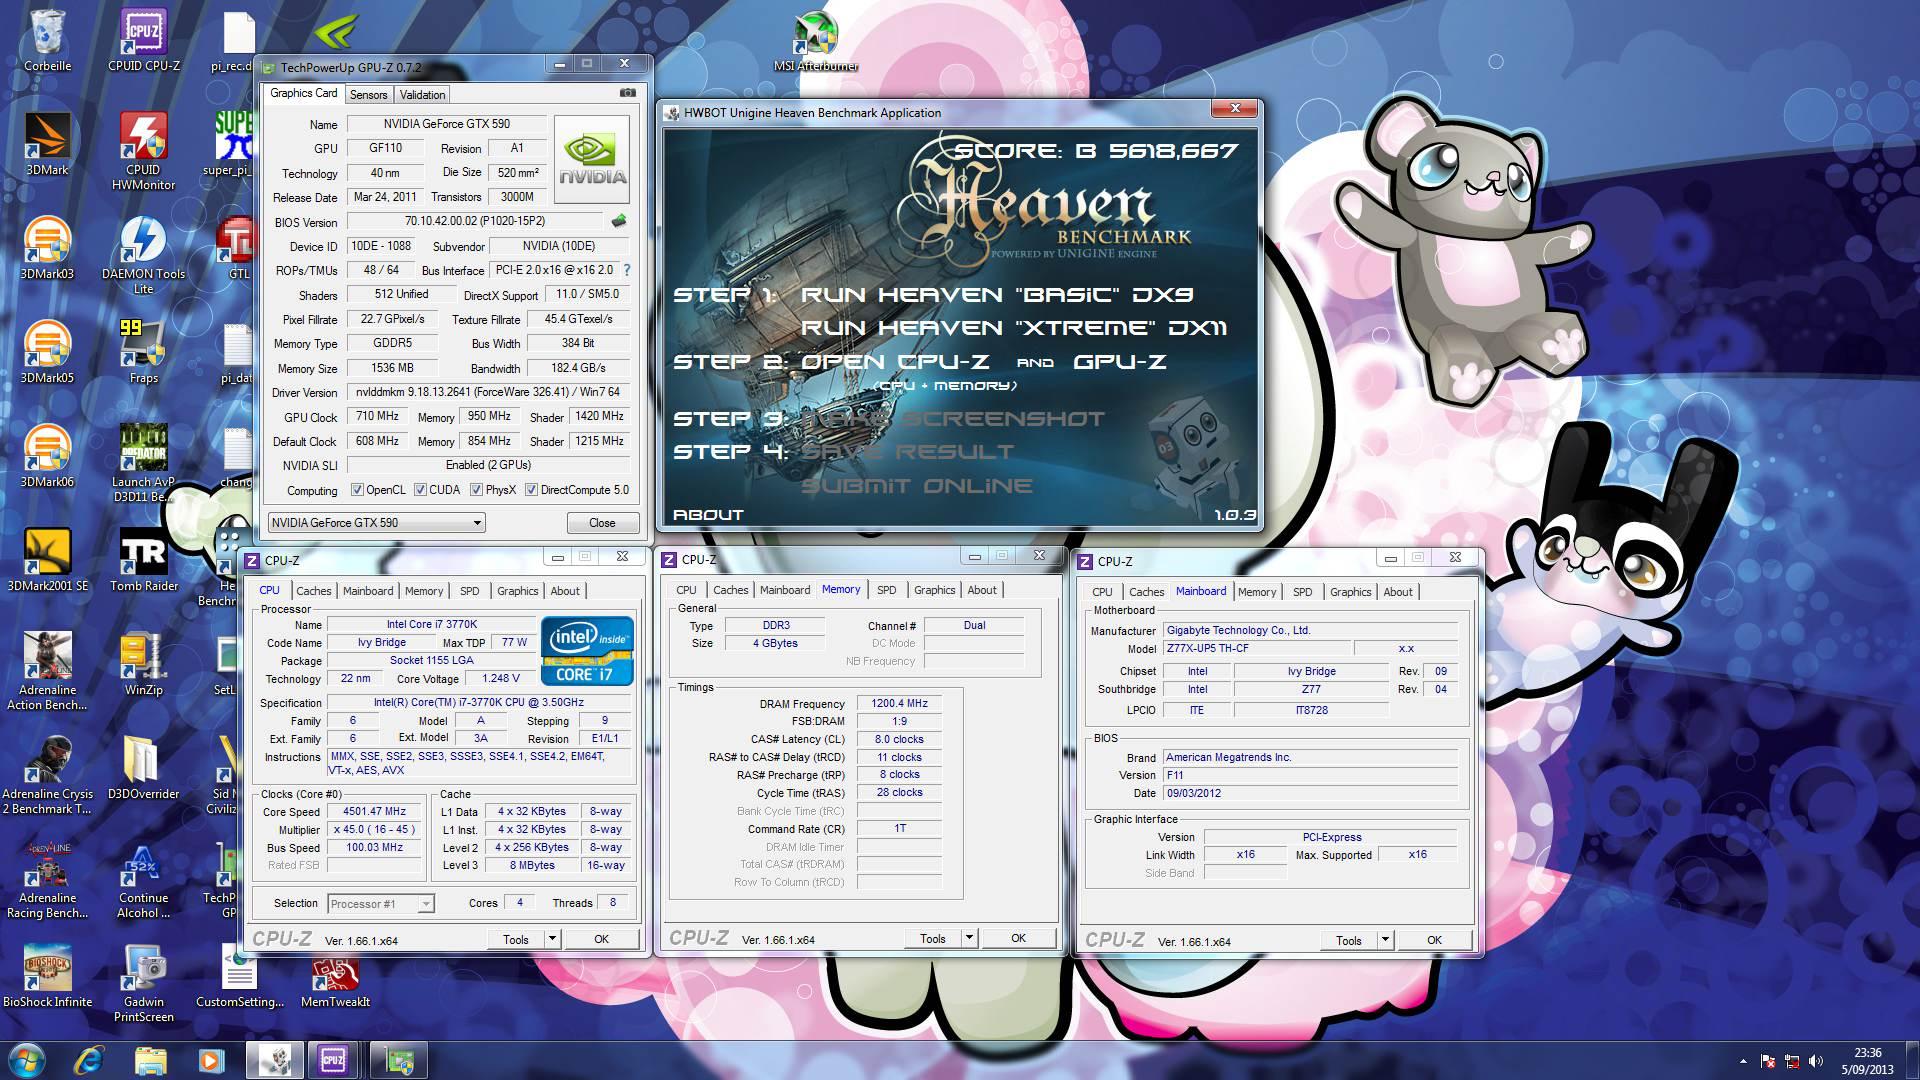
Task: Open WinZip desktop shortcut
Action: (144, 664)
